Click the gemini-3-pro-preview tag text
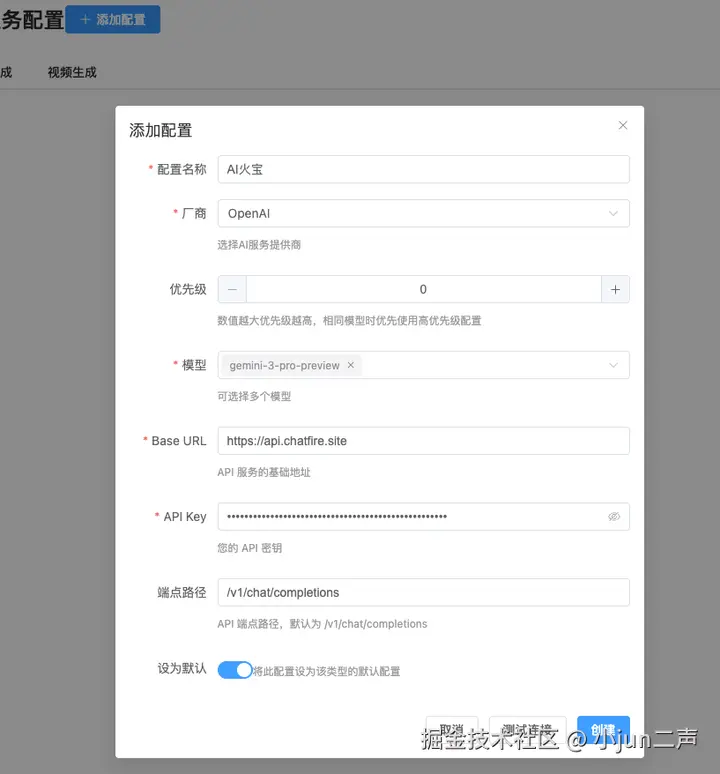Image resolution: width=720 pixels, height=774 pixels. [x=284, y=365]
